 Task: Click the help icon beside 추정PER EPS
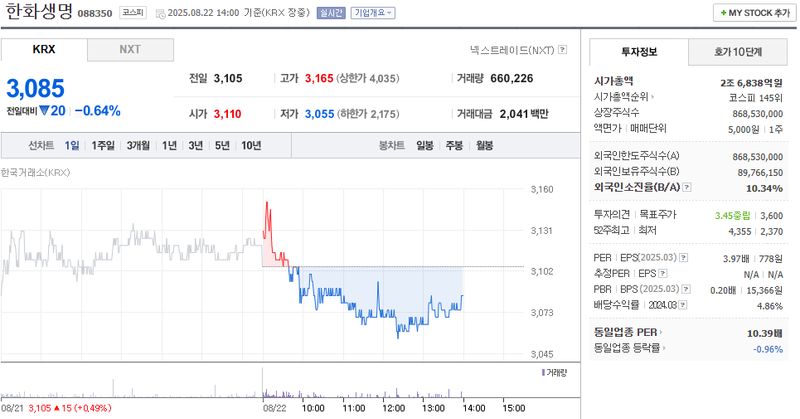click(662, 274)
